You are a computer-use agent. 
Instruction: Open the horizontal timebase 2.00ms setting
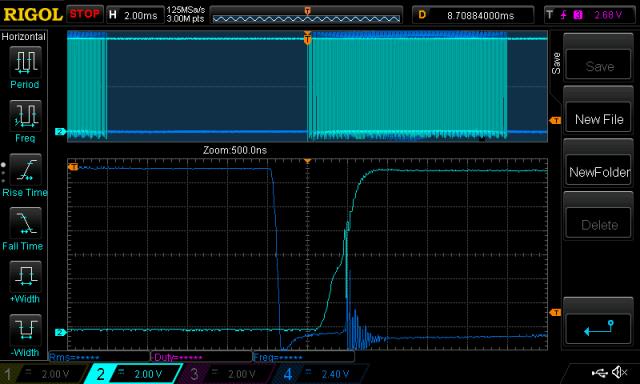[x=135, y=15]
